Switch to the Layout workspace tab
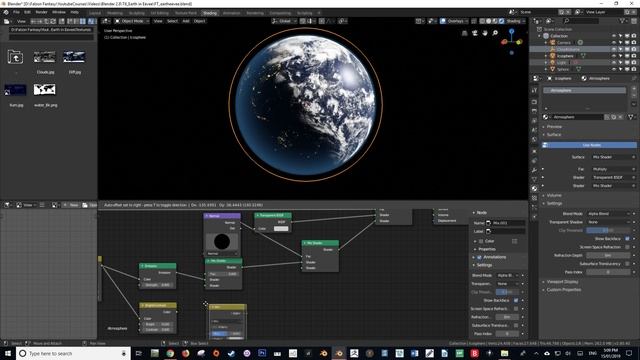640x360 pixels. click(x=95, y=13)
